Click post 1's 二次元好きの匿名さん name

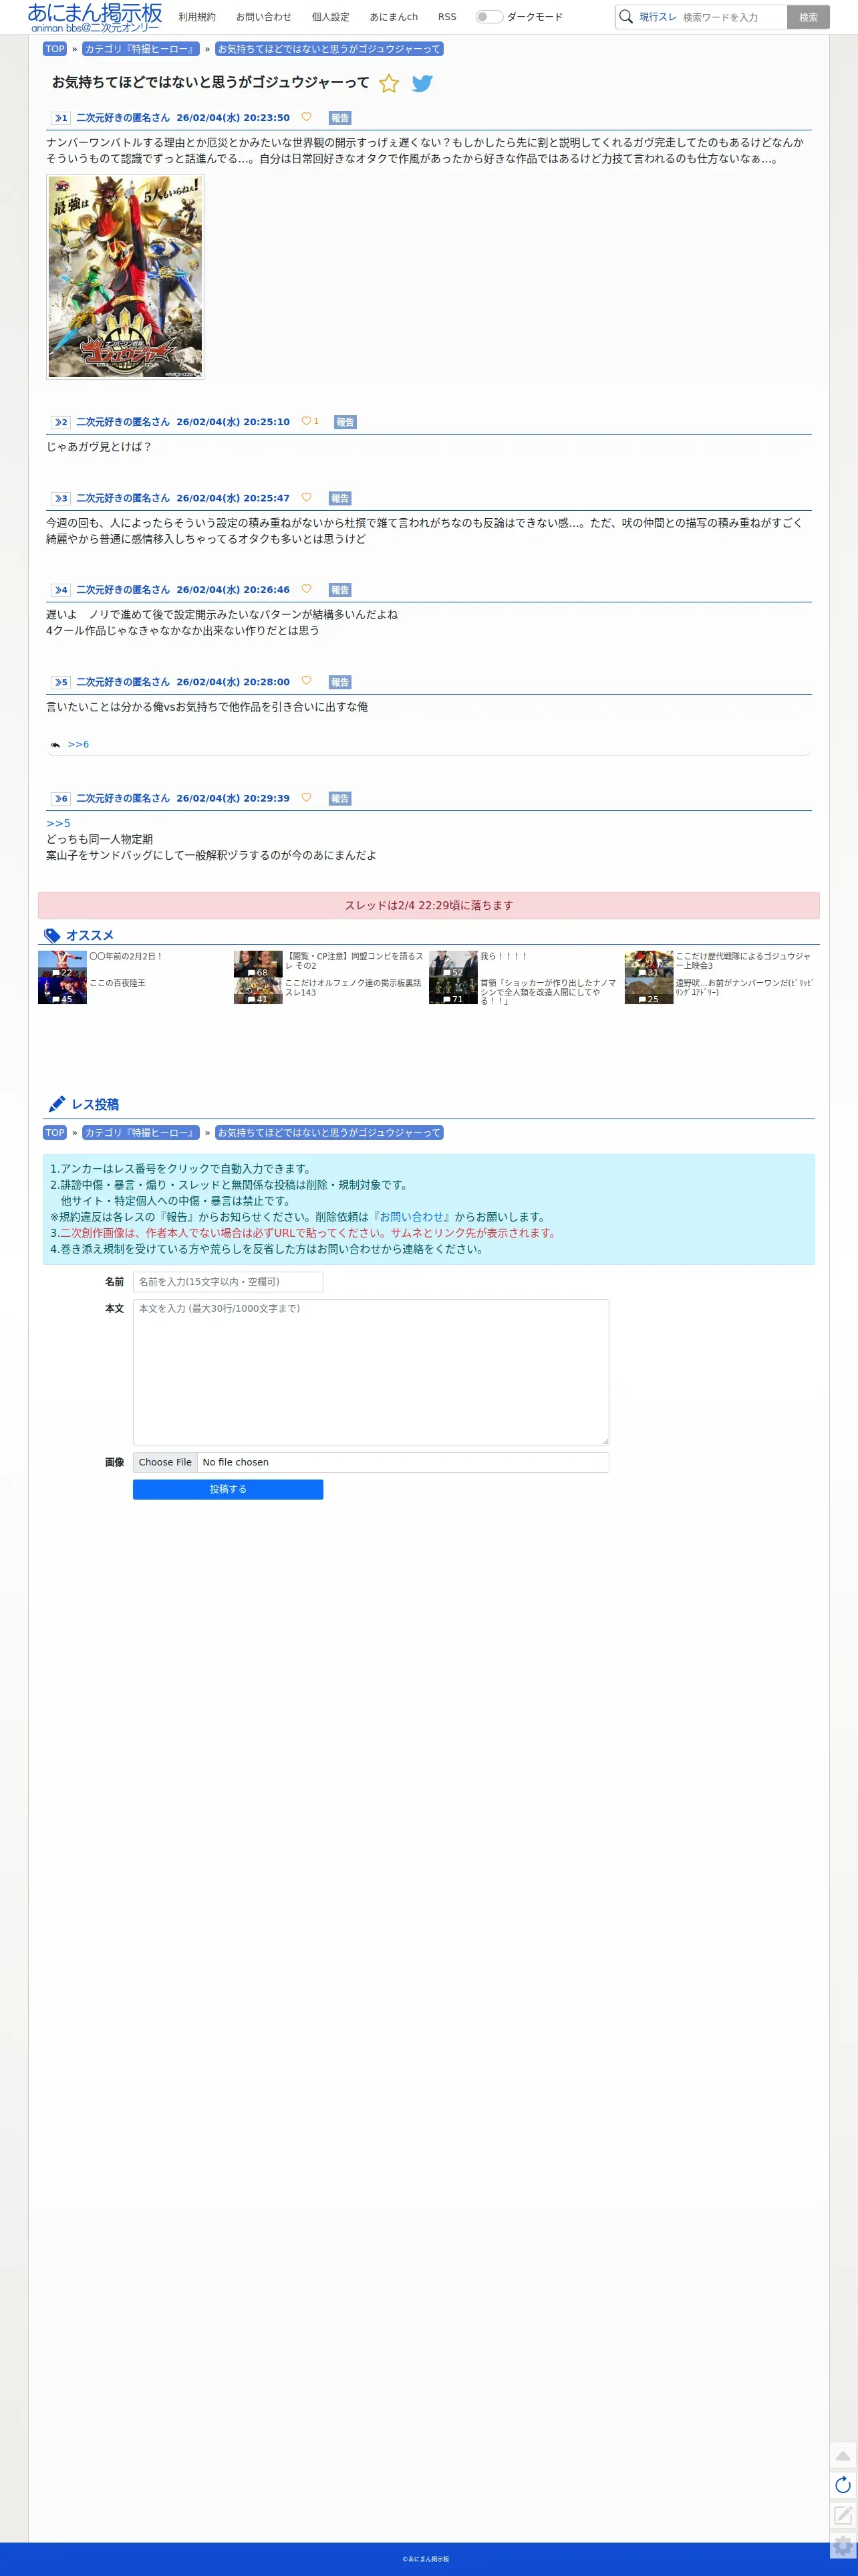pyautogui.click(x=123, y=118)
